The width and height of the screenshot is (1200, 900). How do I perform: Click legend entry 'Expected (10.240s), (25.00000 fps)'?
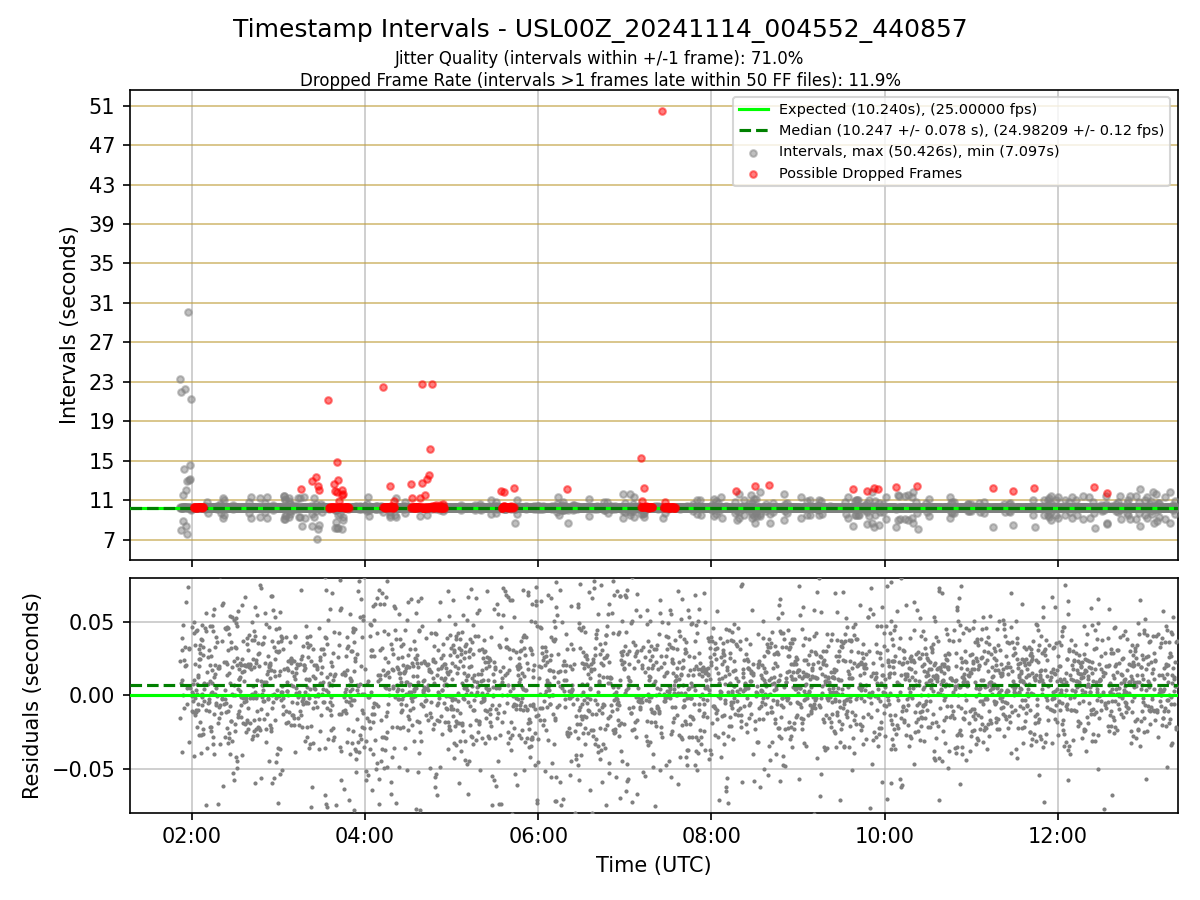coord(907,109)
